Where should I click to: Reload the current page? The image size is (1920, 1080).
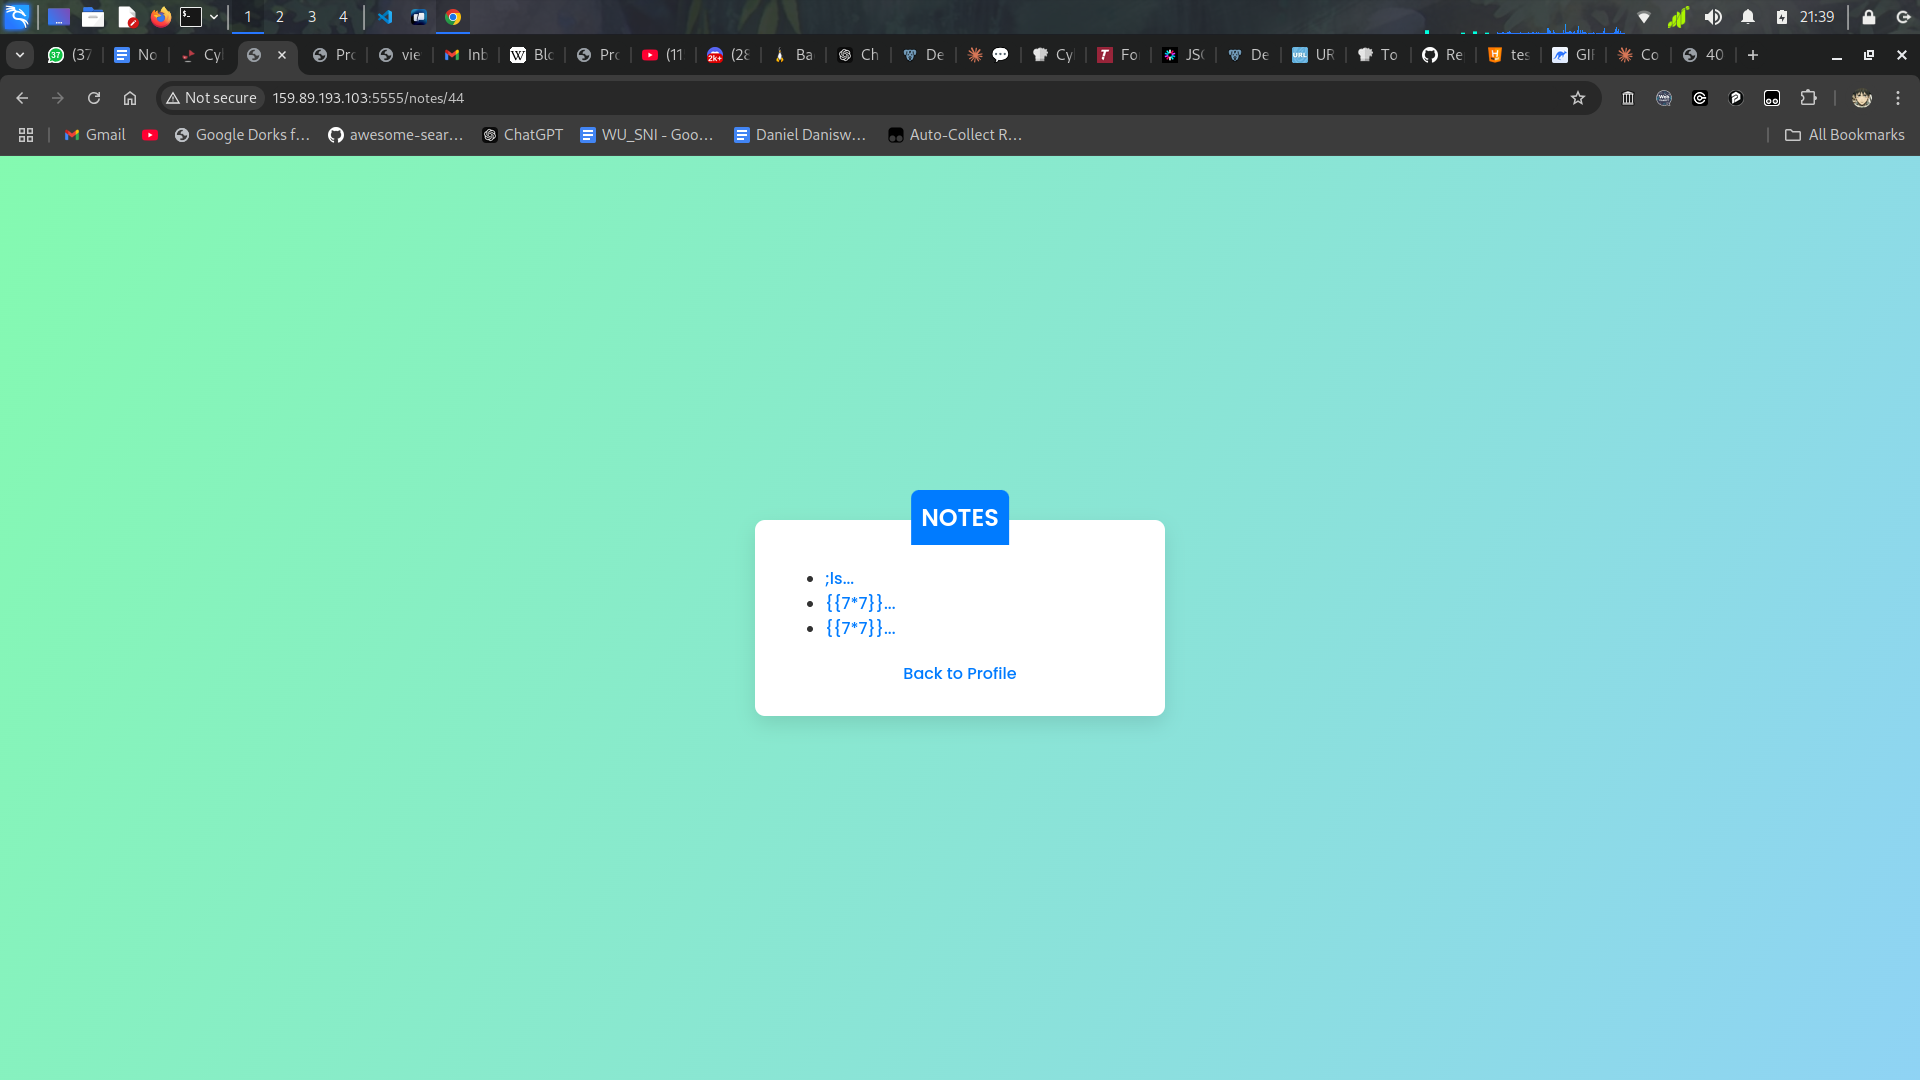pos(94,98)
